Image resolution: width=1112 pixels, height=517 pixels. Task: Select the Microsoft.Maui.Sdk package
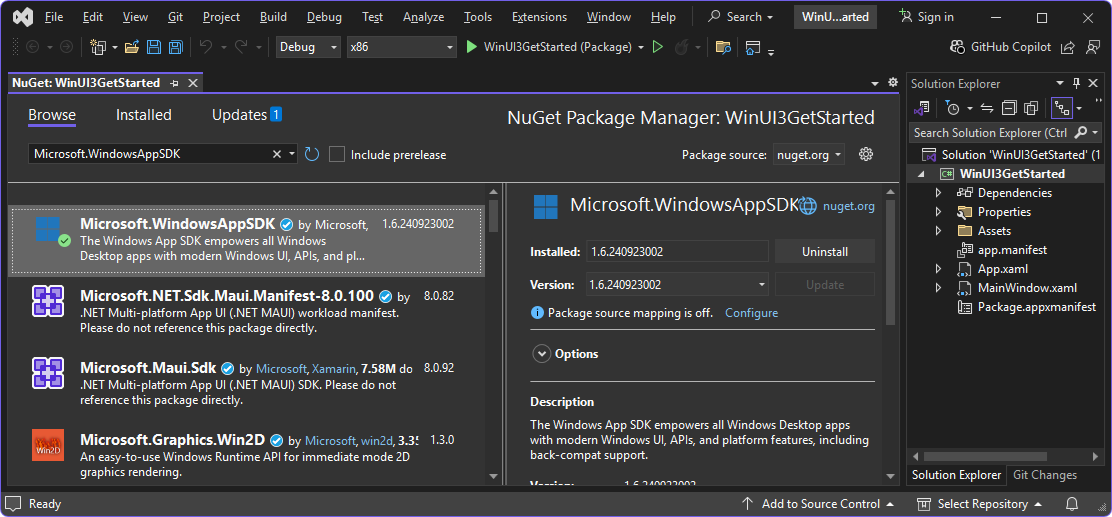coord(246,384)
